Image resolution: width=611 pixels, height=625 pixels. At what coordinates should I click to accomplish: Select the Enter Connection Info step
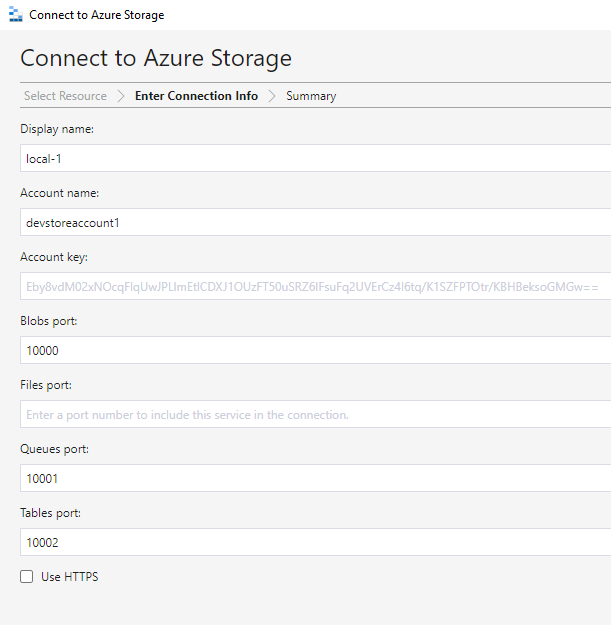point(196,96)
